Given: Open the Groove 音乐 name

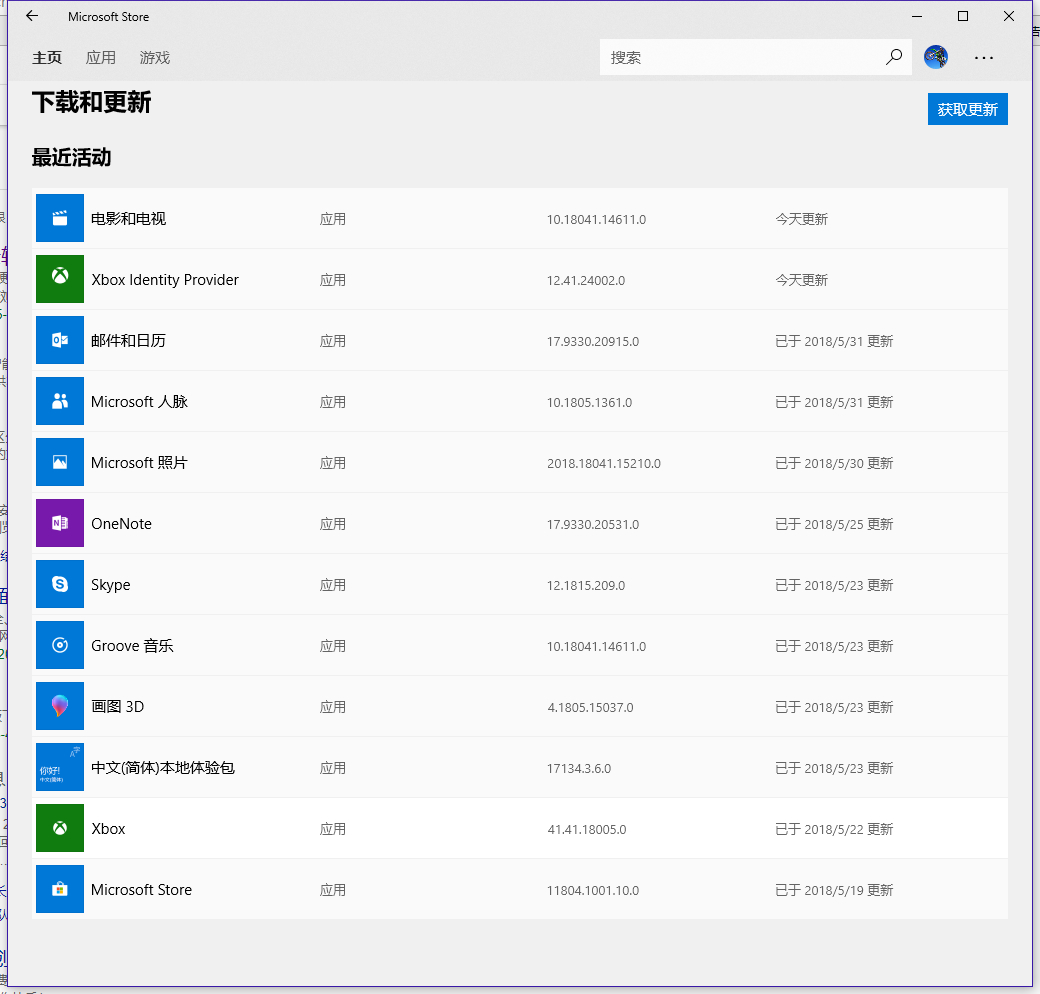Looking at the screenshot, I should coord(132,646).
